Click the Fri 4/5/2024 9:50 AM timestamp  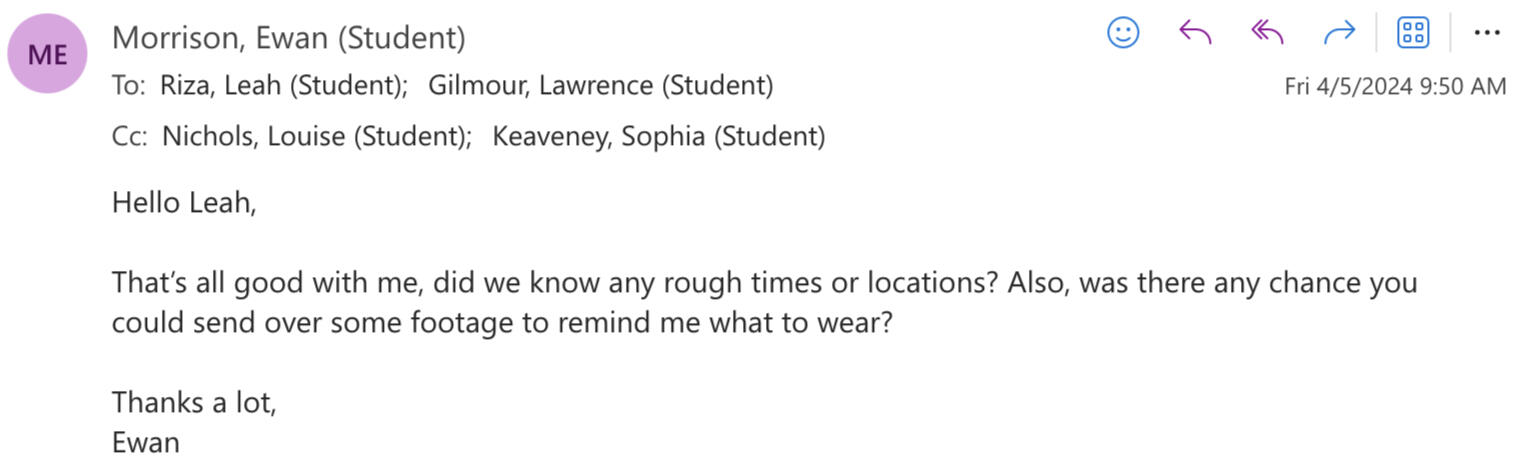click(1395, 87)
